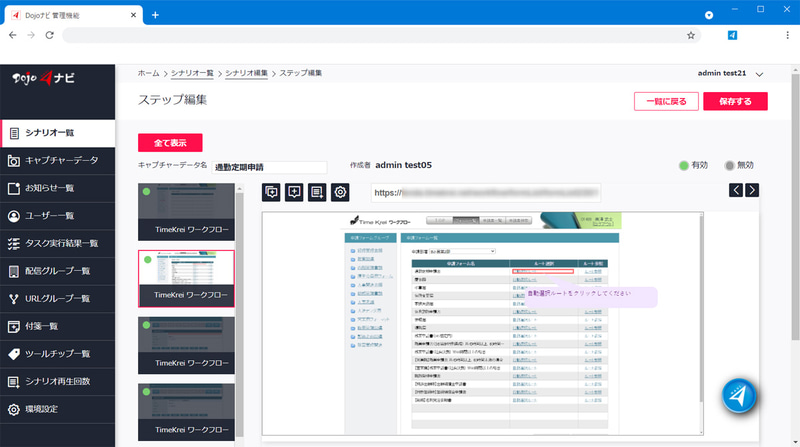The width and height of the screenshot is (800, 447).
Task: Click the 一覧に戻る button
Action: coord(666,101)
